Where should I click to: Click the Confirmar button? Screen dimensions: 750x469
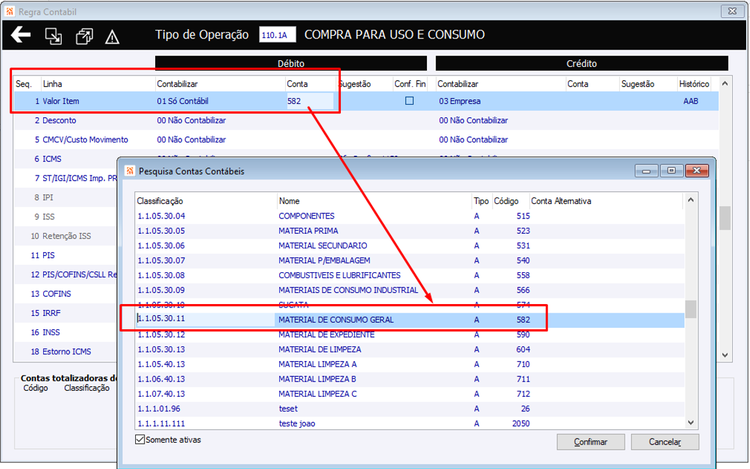(590, 442)
